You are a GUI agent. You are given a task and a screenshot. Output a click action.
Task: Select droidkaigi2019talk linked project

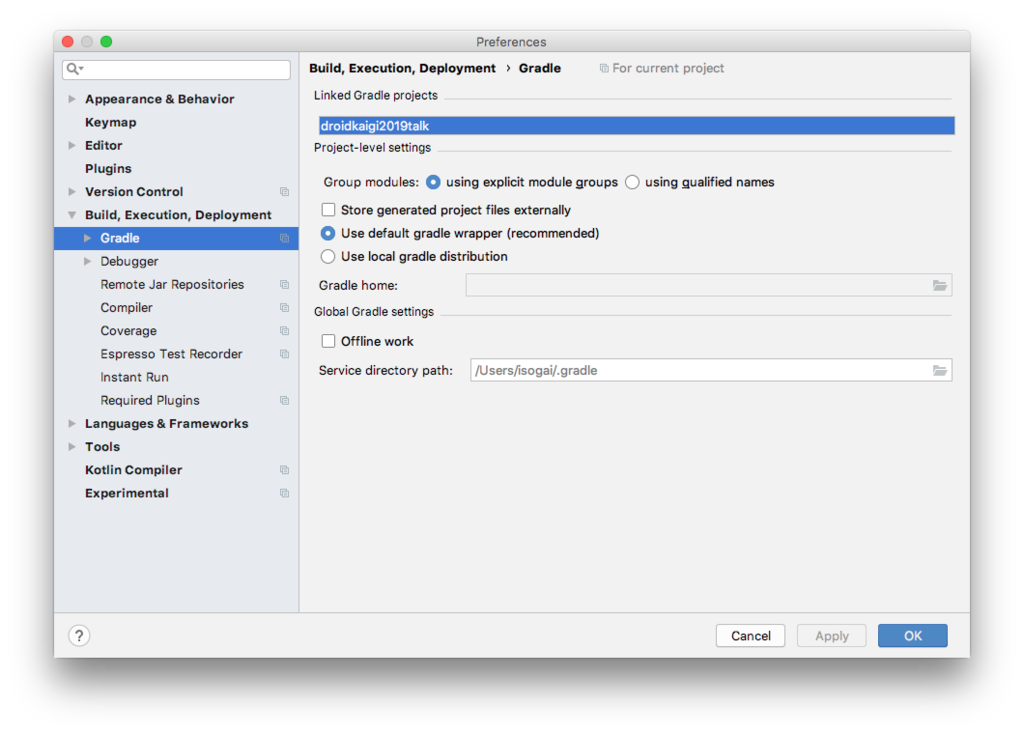pyautogui.click(x=637, y=125)
